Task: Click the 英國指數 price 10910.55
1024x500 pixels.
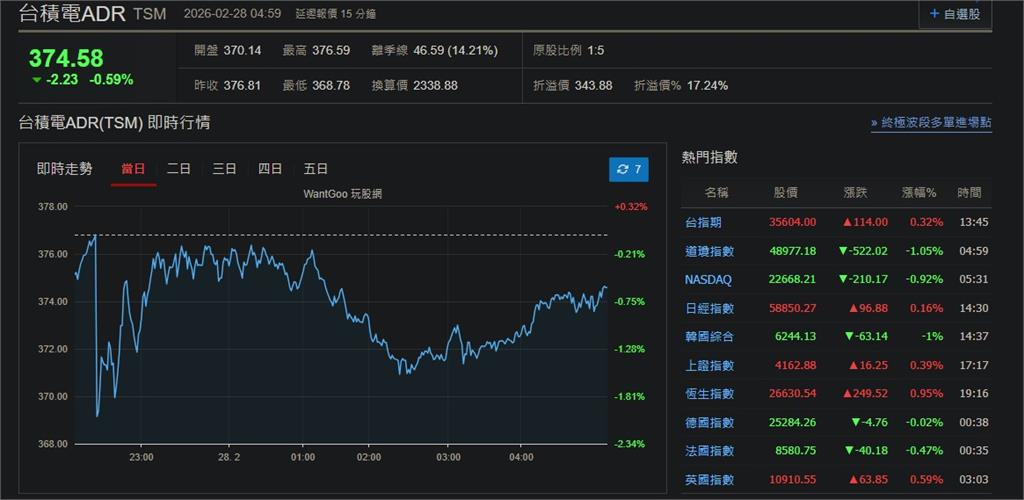Action: [x=792, y=480]
